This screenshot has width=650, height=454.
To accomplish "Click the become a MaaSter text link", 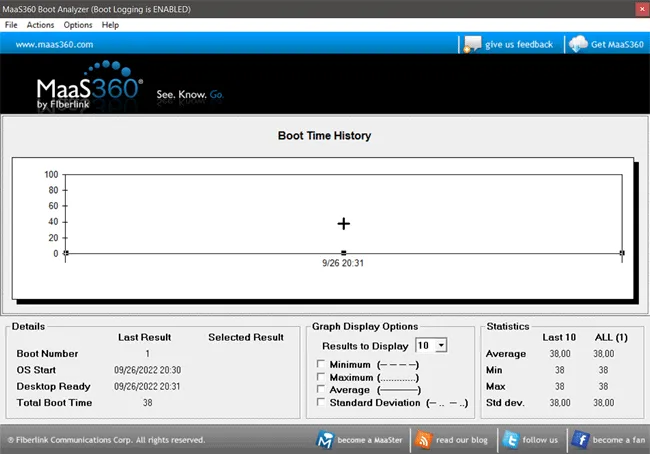I will pyautogui.click(x=370, y=440).
